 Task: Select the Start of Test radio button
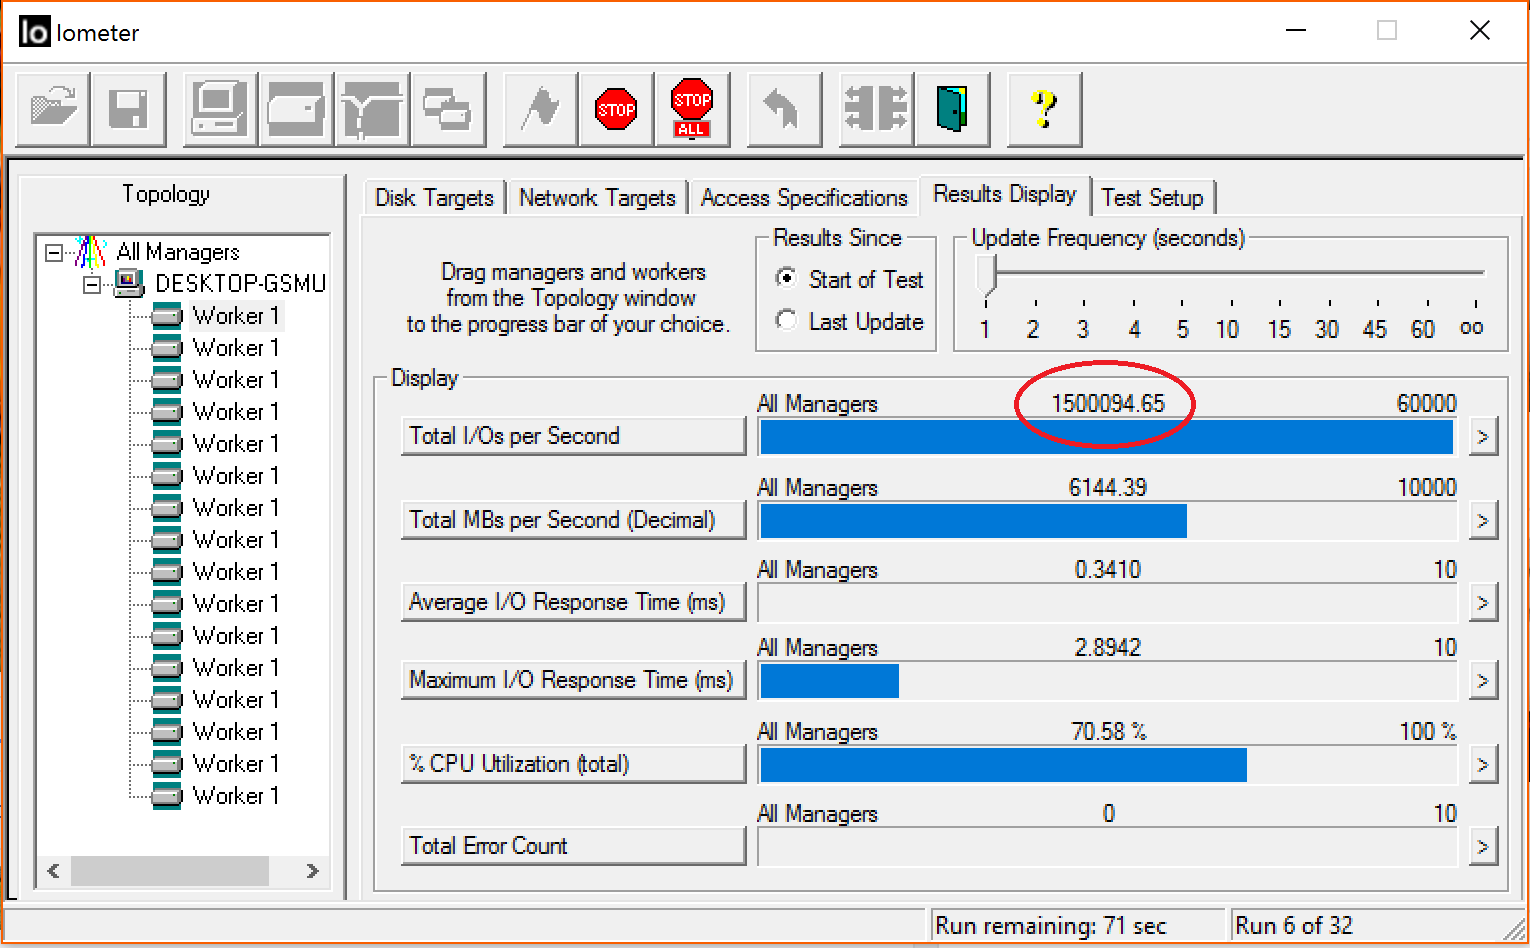(787, 279)
